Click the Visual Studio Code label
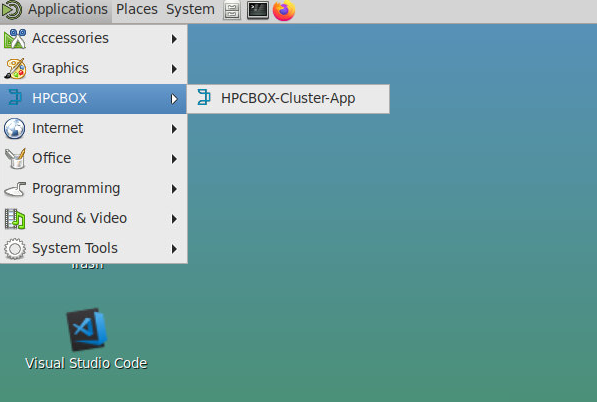The height and width of the screenshot is (402, 597). [86, 363]
